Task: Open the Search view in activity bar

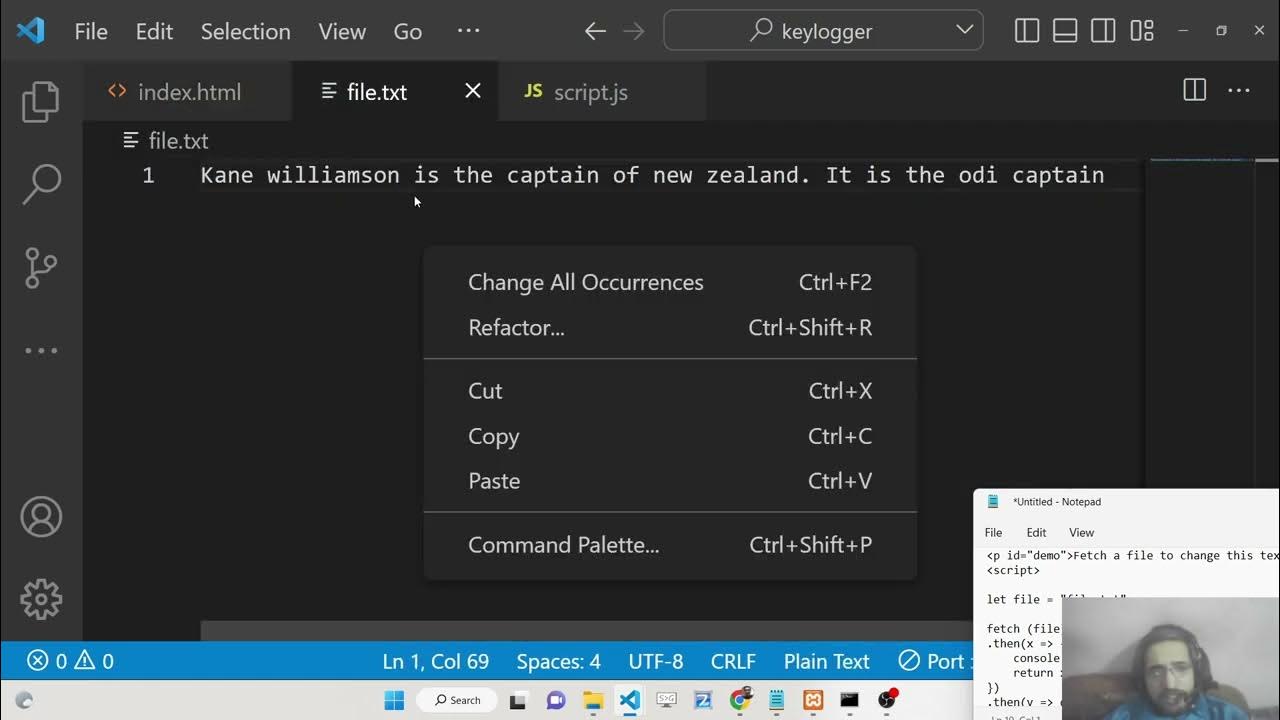Action: pos(41,185)
